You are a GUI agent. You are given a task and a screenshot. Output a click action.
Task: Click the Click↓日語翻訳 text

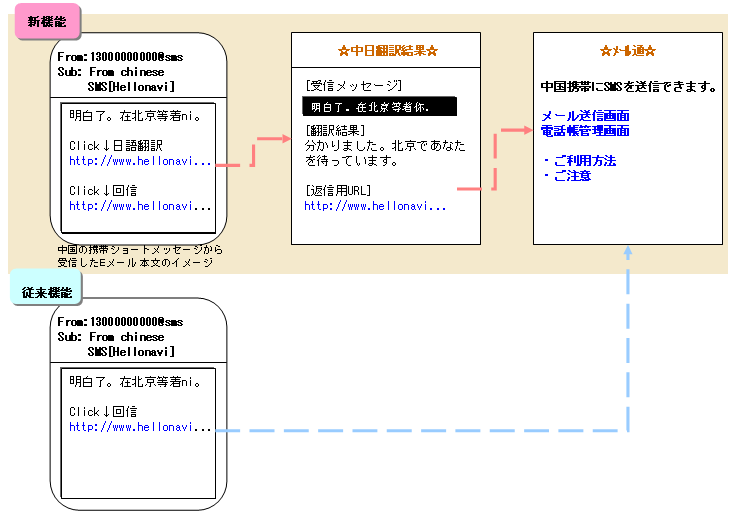pos(116,146)
